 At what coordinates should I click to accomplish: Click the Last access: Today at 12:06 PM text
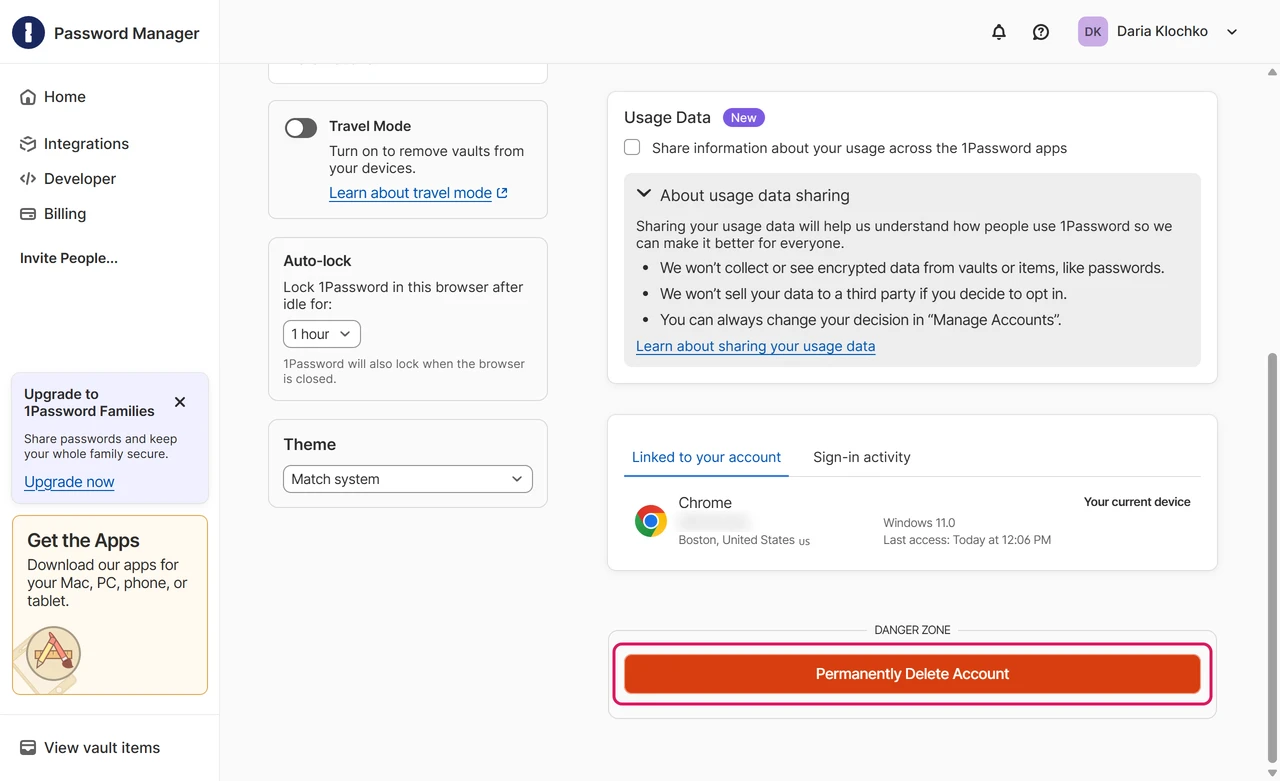click(967, 540)
